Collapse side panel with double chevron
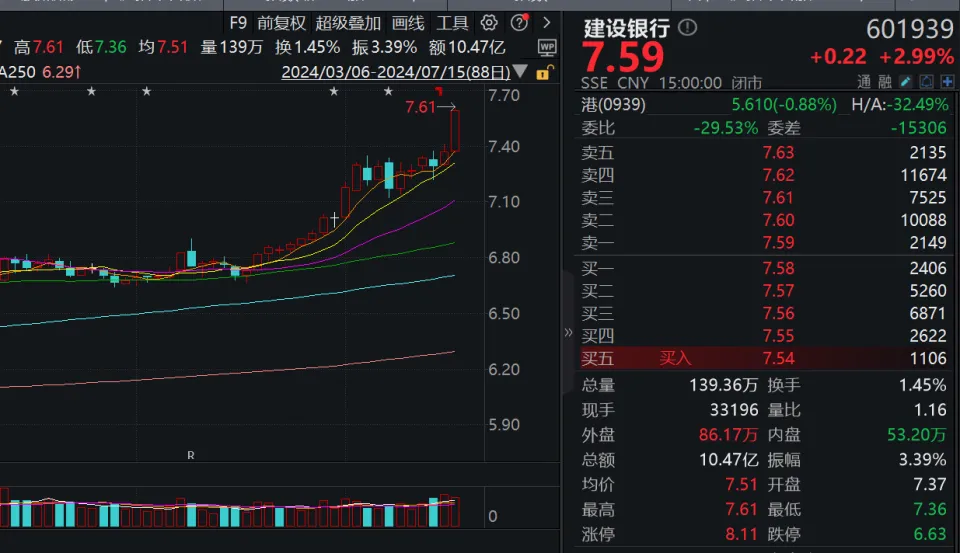The image size is (960, 553). [x=569, y=332]
